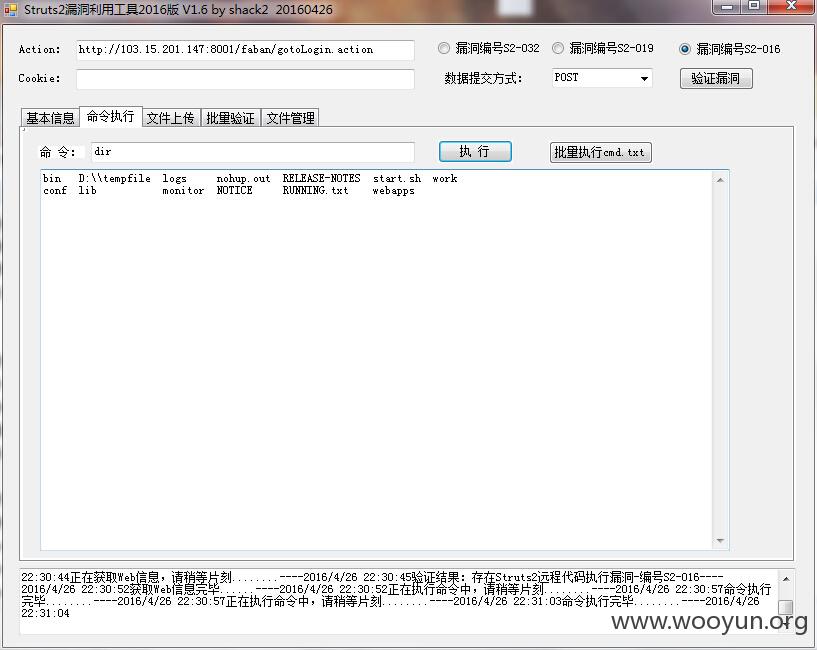Close the Struts2 tool window
This screenshot has width=817, height=650.
(791, 7)
